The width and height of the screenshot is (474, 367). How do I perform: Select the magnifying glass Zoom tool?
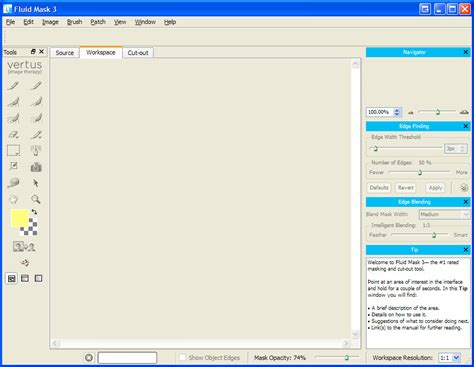(x=36, y=199)
